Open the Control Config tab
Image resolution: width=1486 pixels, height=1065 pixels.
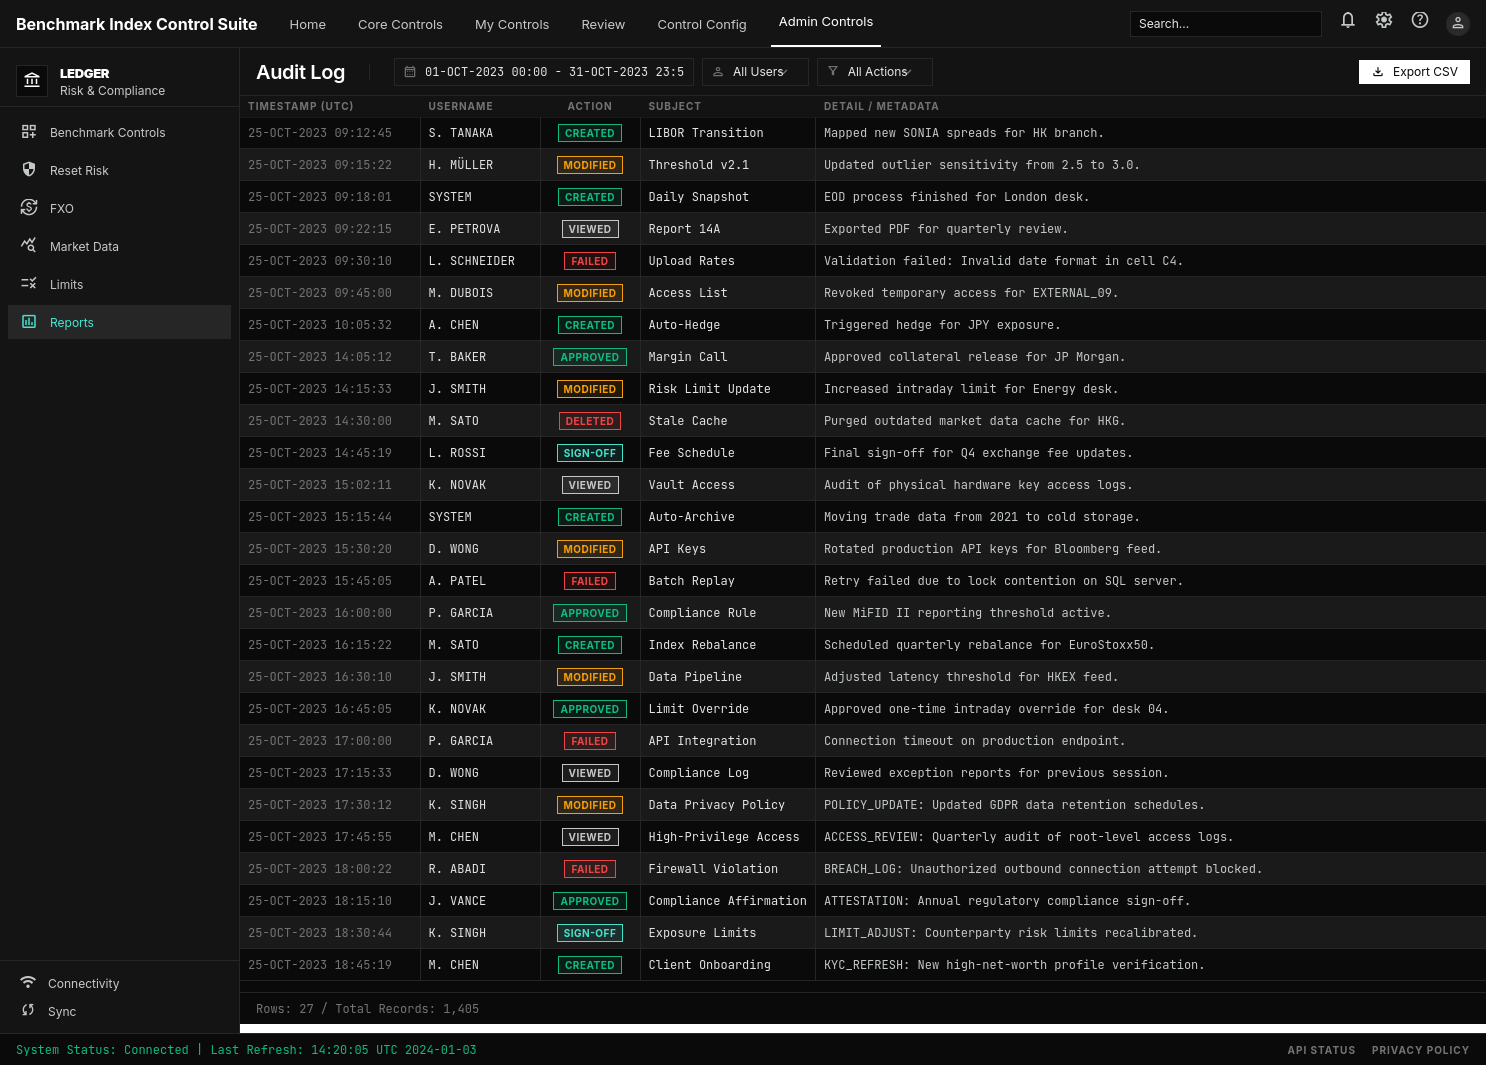pos(702,24)
